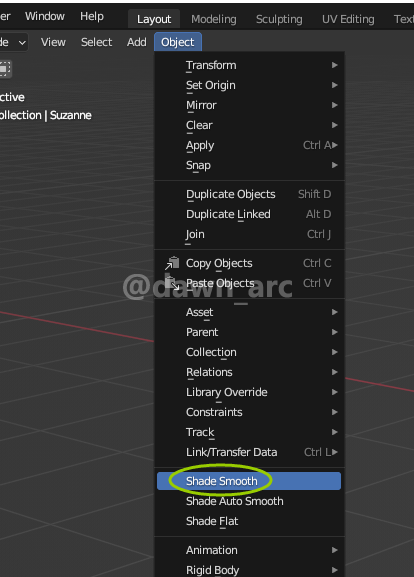Switch to the Modeling workspace tab
This screenshot has width=414, height=577.
click(214, 19)
